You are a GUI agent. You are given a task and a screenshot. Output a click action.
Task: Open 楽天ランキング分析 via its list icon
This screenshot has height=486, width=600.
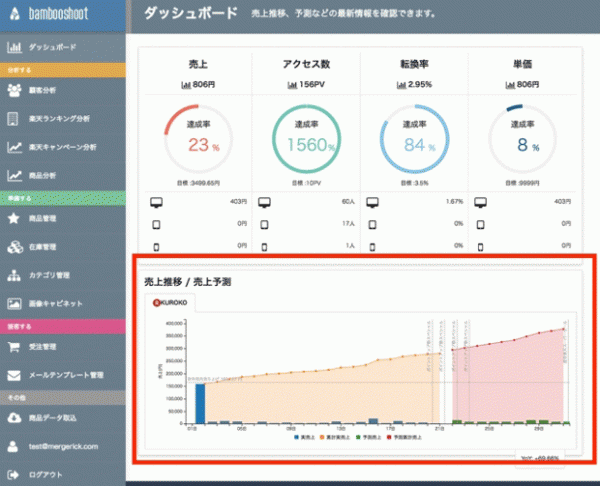click(x=13, y=119)
